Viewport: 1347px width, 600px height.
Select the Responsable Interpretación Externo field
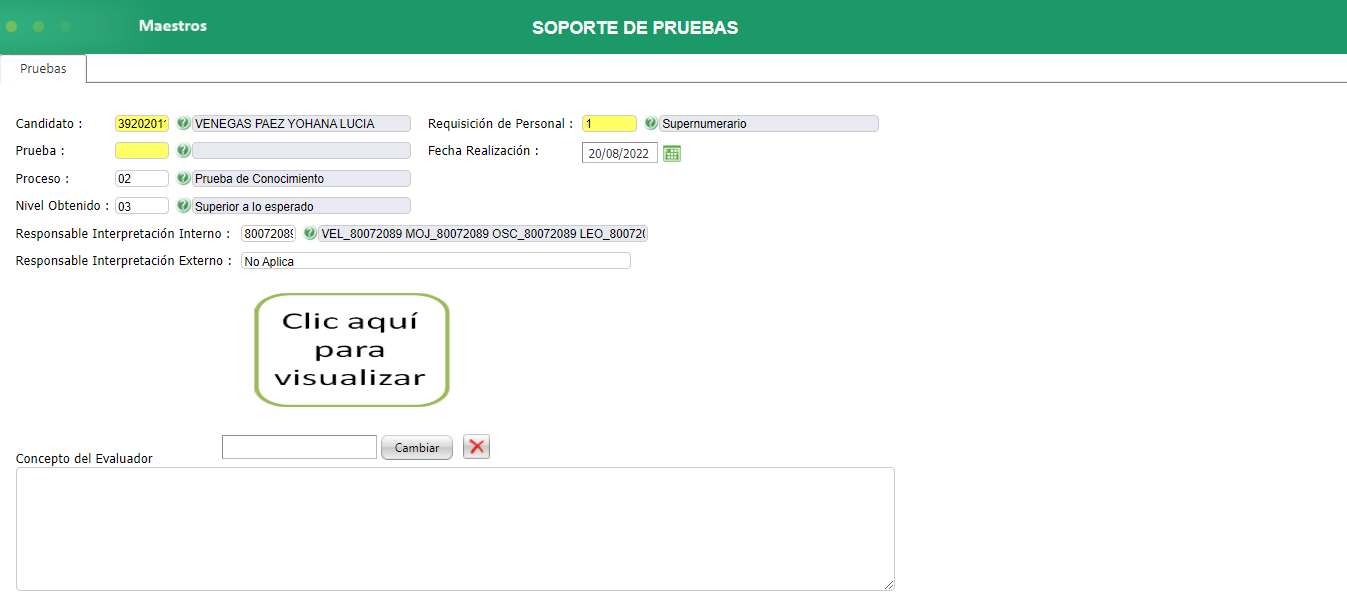point(435,260)
